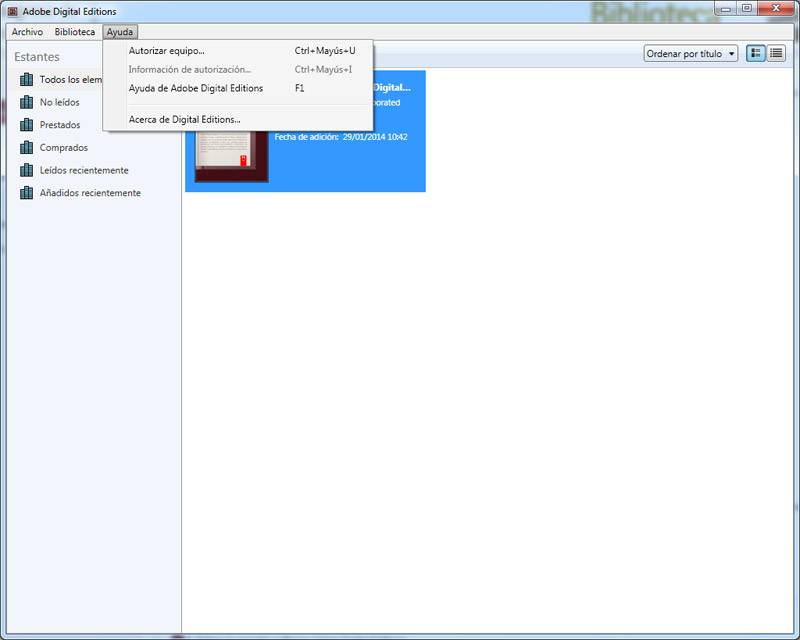Click Adobe Digital Editions title bar app icon

pos(13,11)
